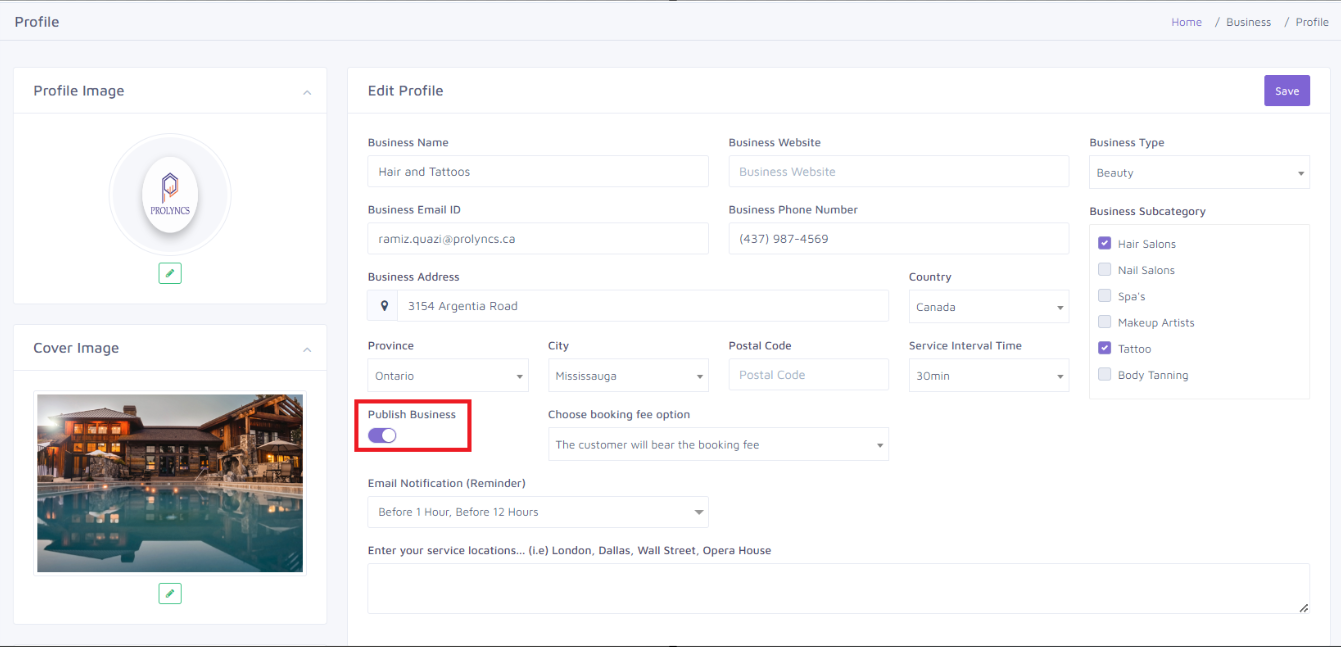The image size is (1341, 647).
Task: Open the Email Notification reminder dropdown
Action: 538,512
